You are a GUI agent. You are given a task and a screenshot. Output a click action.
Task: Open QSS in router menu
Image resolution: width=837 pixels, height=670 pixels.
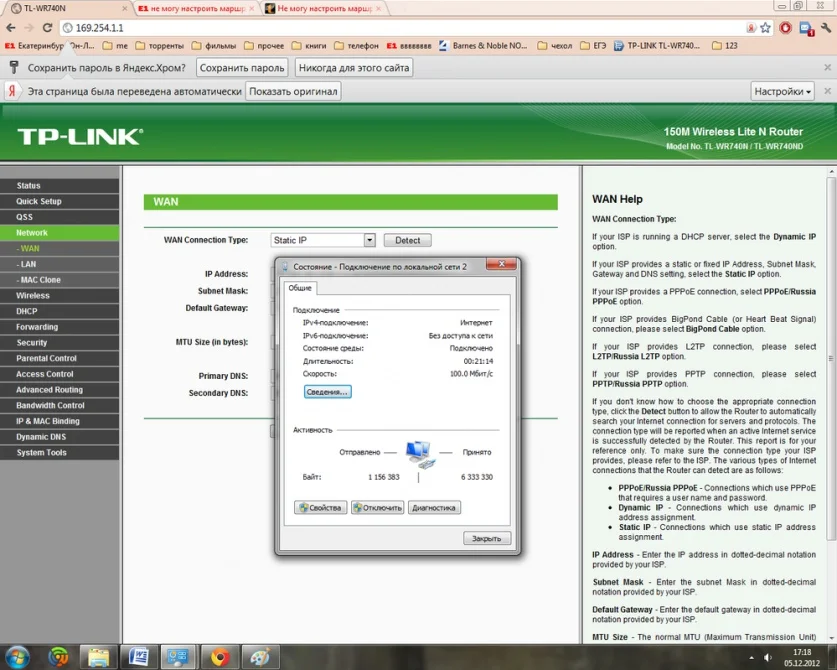point(60,217)
